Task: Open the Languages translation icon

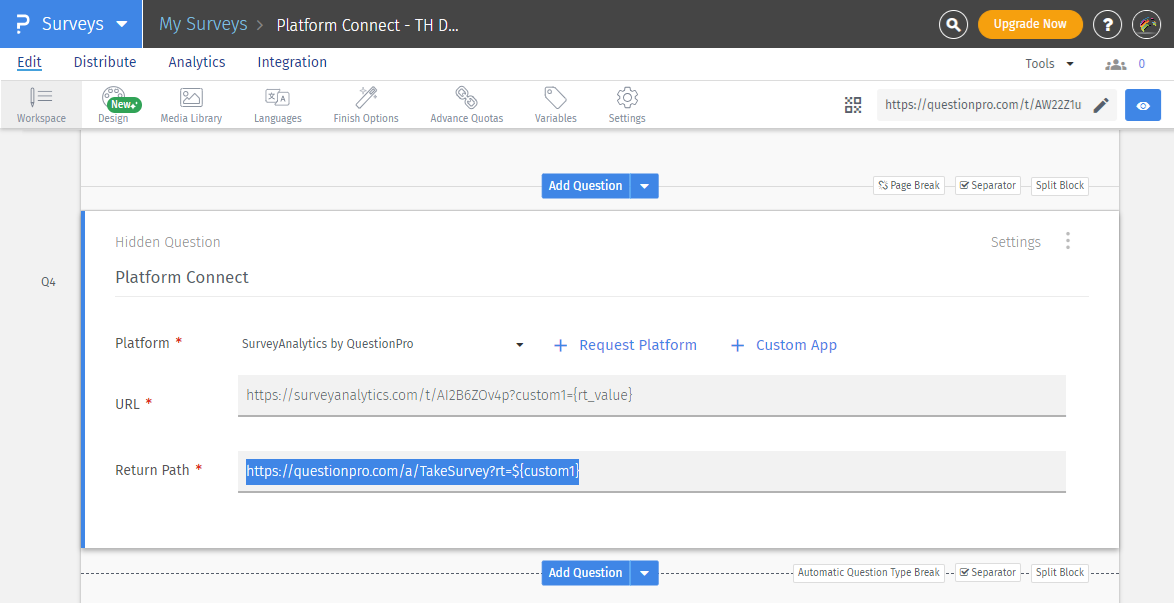Action: [277, 98]
